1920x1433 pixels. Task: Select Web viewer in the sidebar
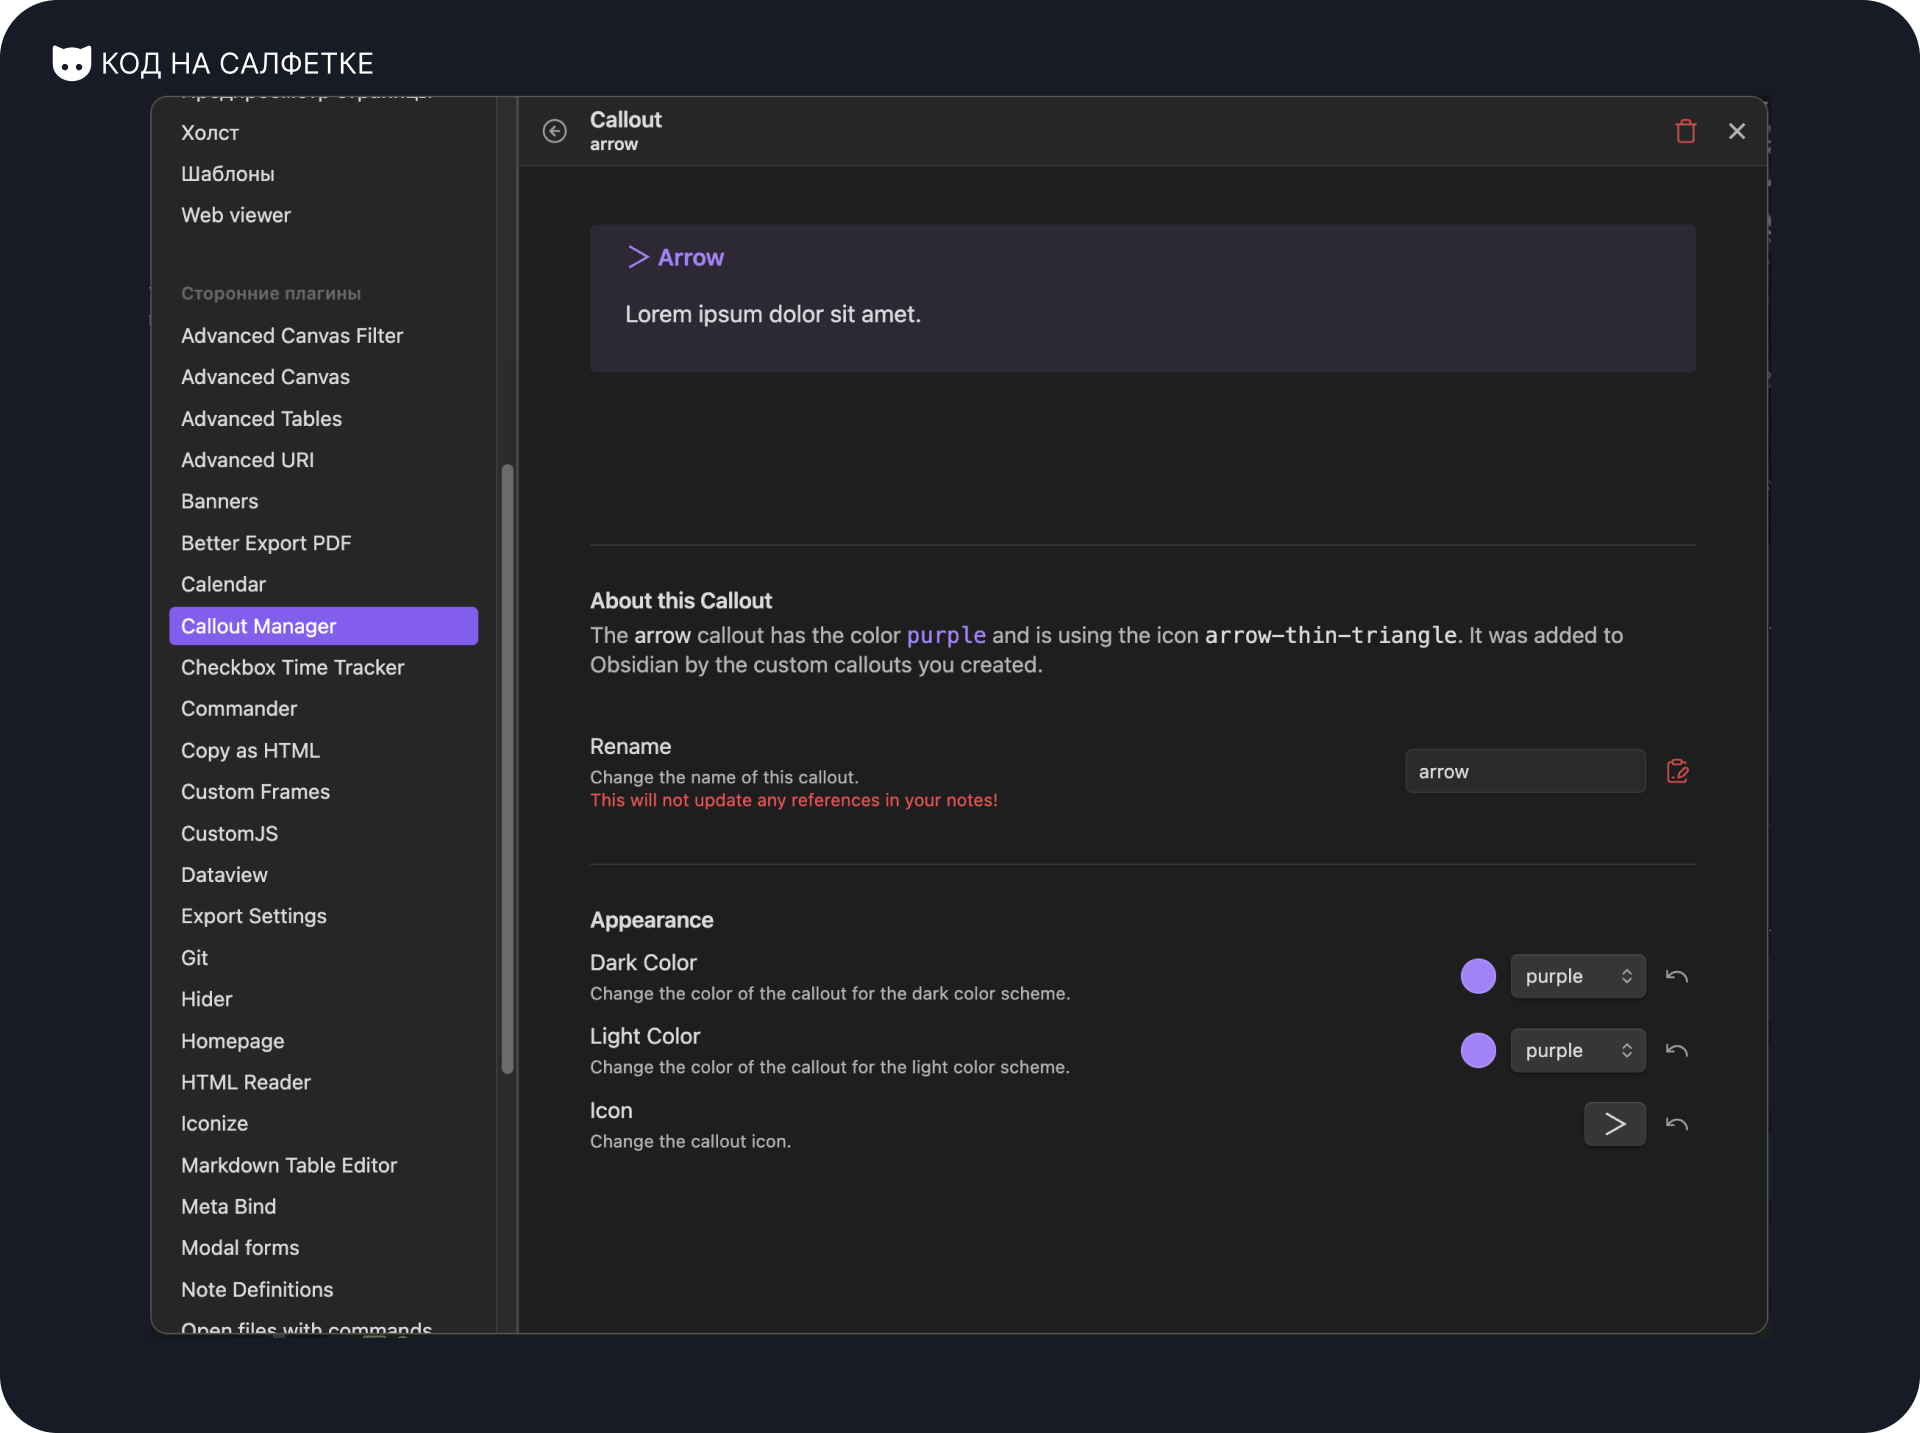(x=236, y=215)
